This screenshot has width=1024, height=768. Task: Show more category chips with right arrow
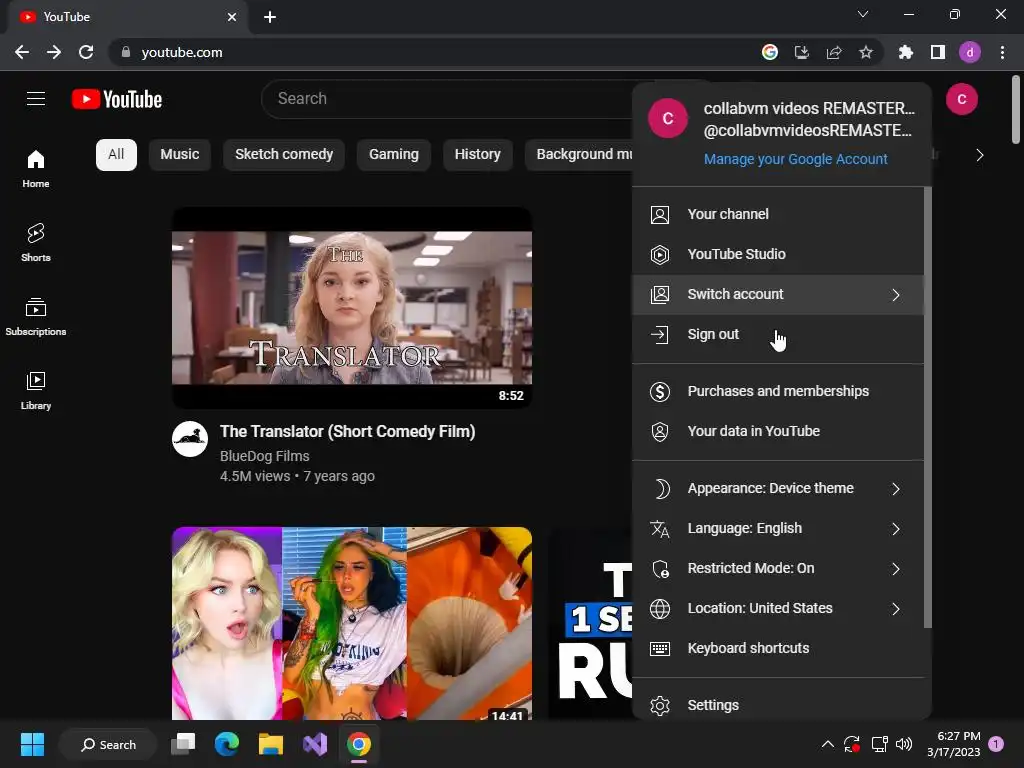coord(980,155)
